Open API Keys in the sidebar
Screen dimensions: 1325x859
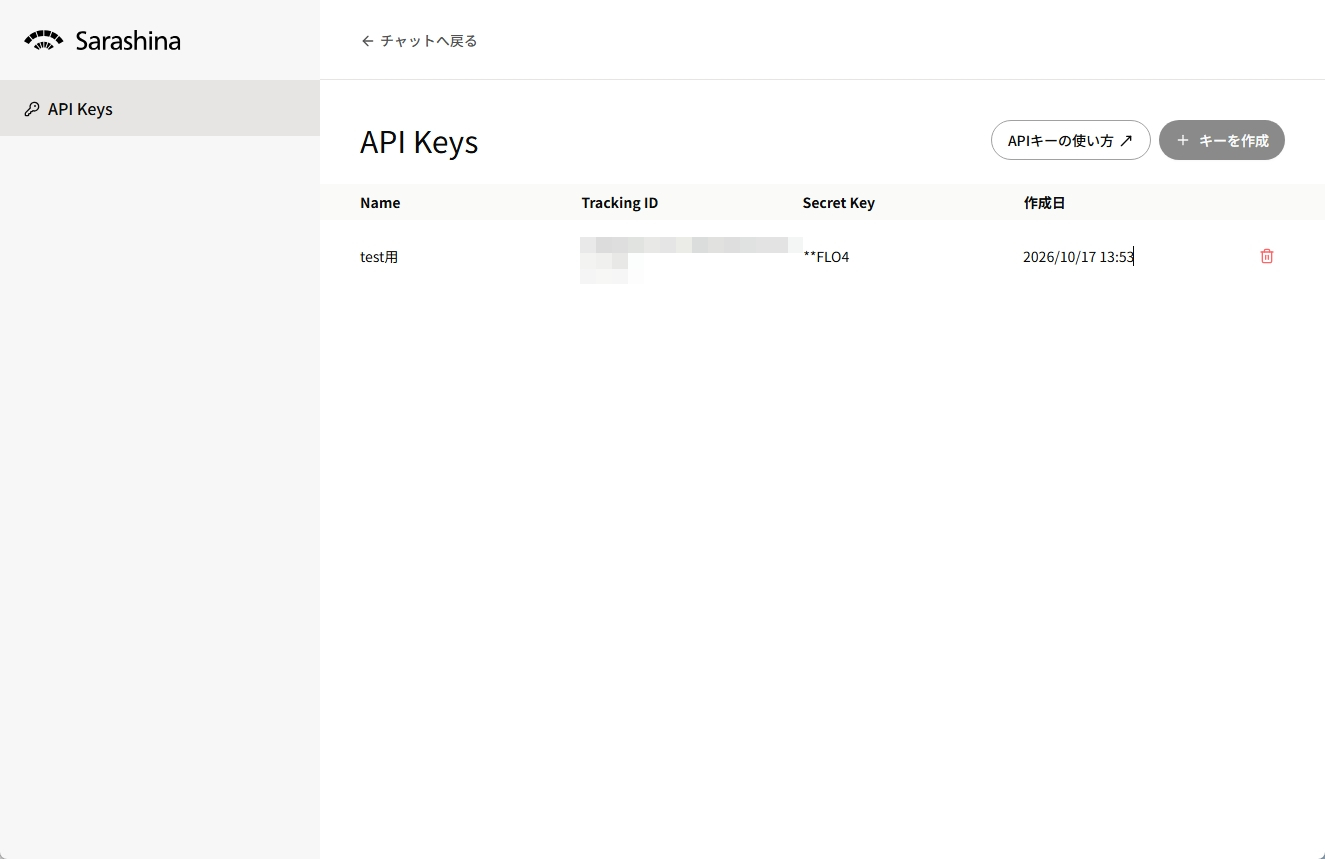coord(160,109)
